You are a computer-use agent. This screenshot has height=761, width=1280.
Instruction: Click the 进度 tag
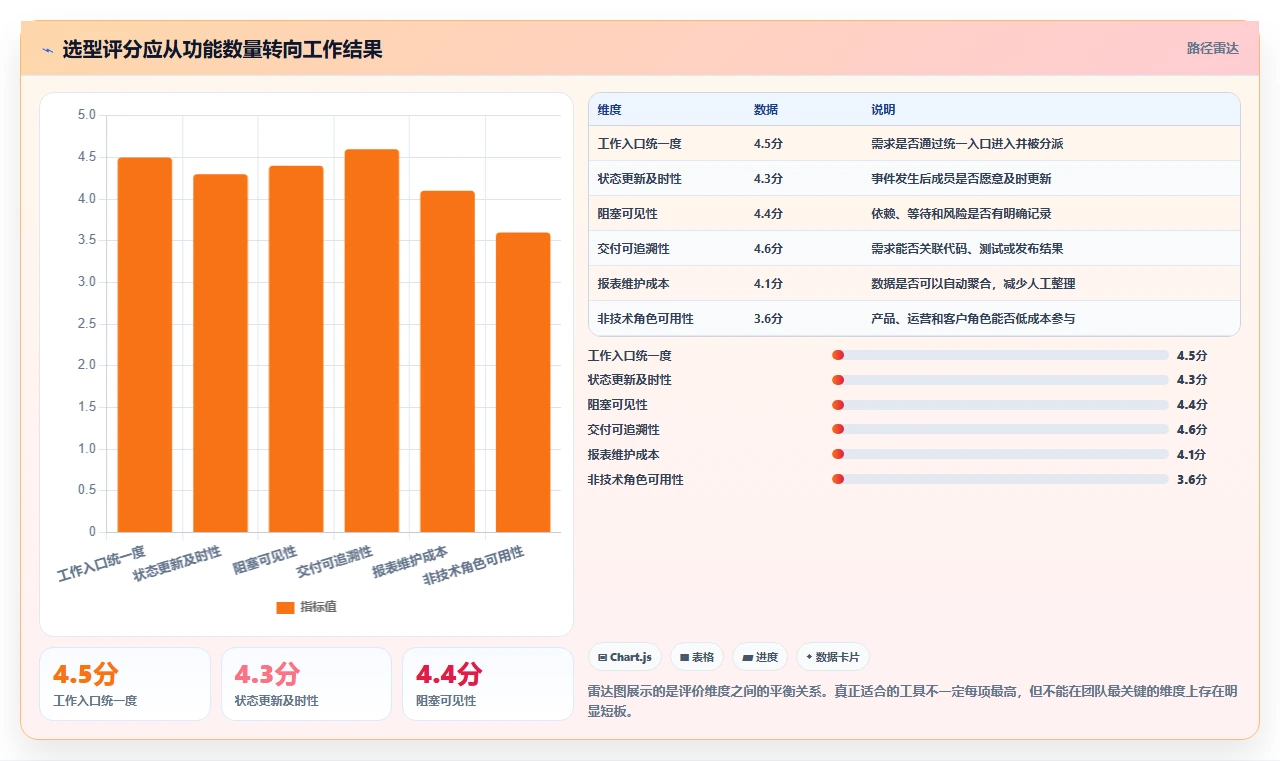point(760,657)
